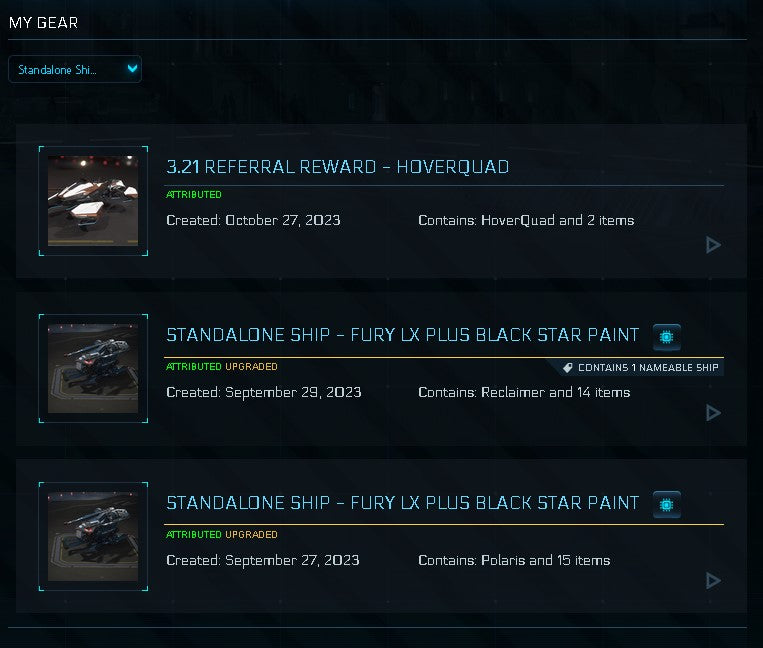Click the Attributed Upgraded label on Reclaimer pledge
The width and height of the screenshot is (763, 648).
[222, 367]
